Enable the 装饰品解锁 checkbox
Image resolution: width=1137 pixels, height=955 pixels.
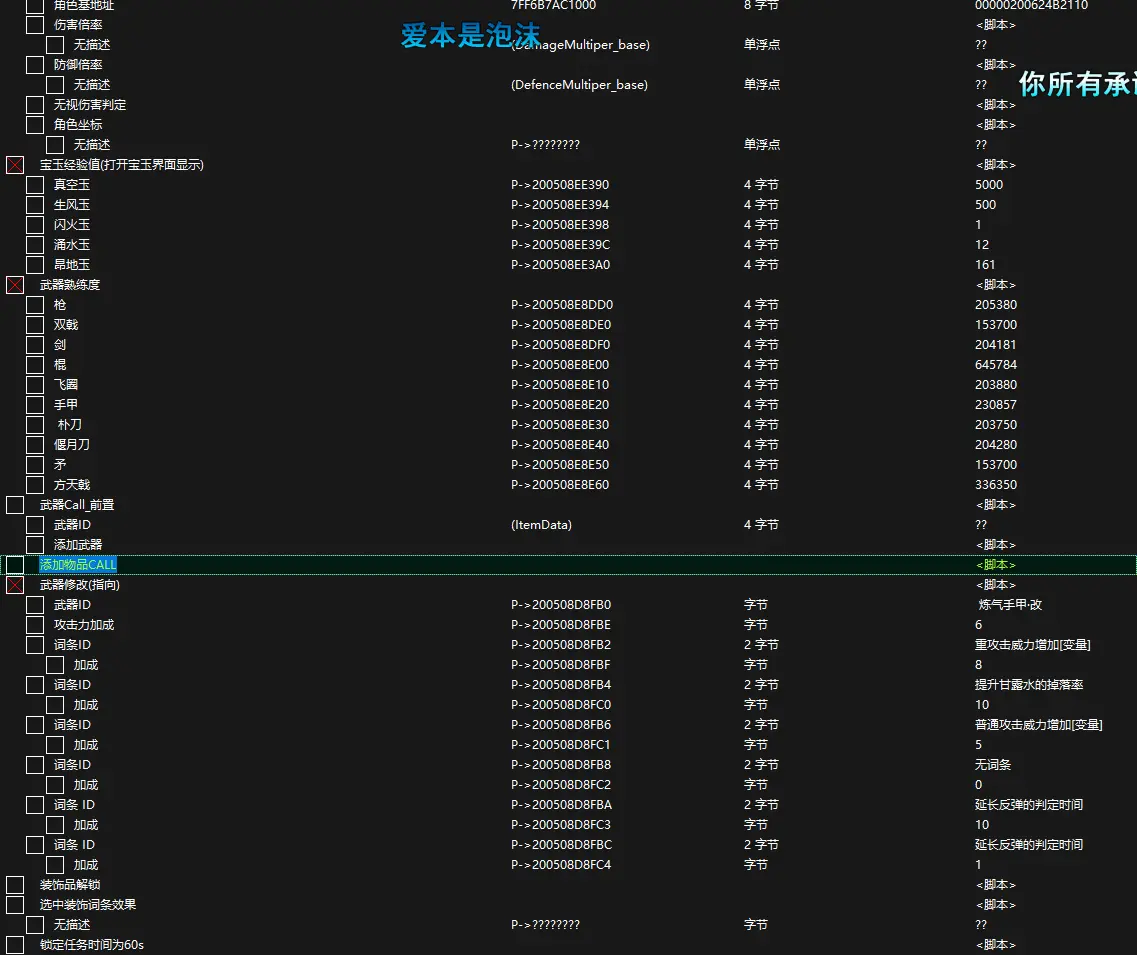tap(15, 885)
